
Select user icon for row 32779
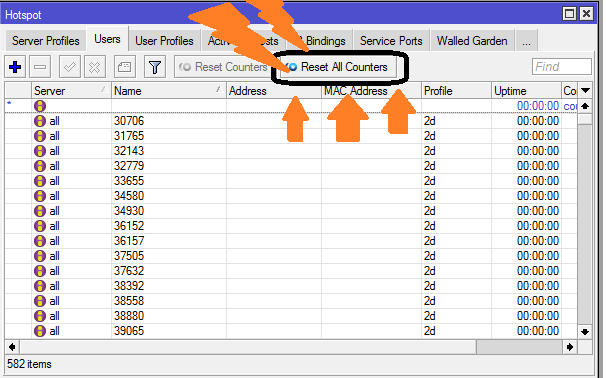[40, 166]
